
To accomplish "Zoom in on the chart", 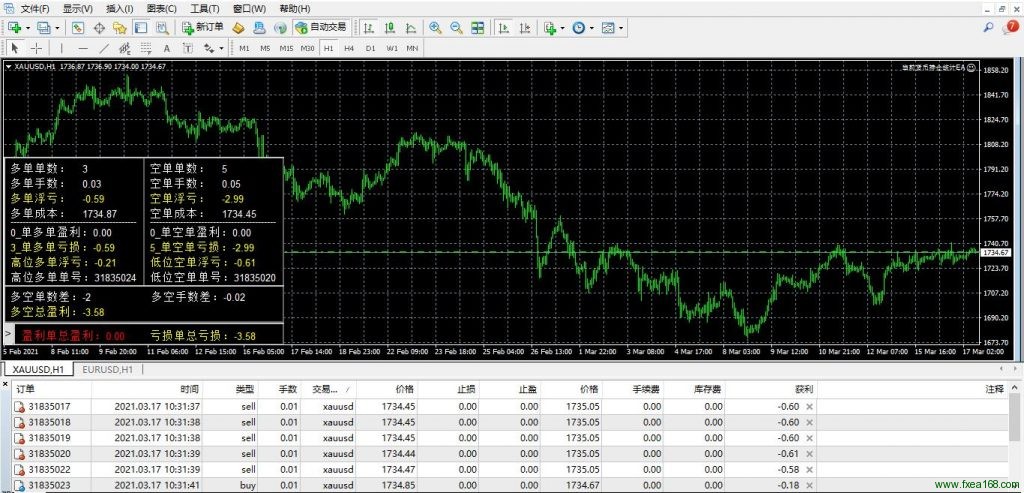I will tap(436, 27).
